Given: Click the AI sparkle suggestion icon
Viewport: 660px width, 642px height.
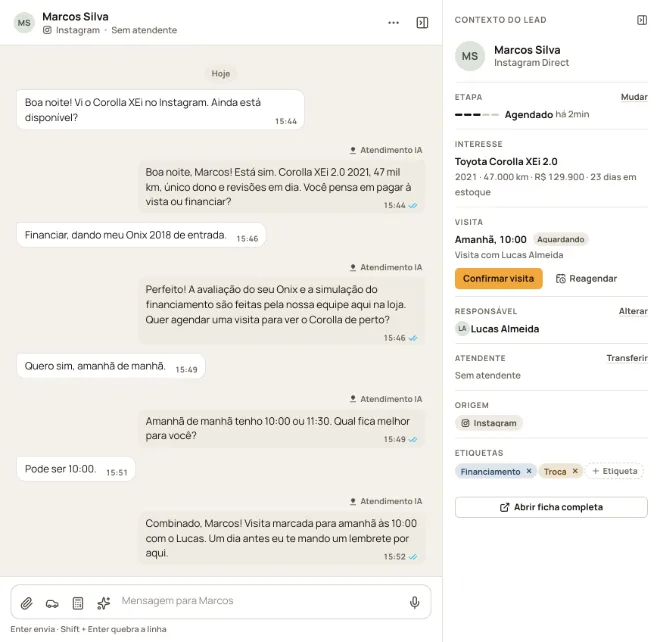Looking at the screenshot, I should click(x=104, y=603).
